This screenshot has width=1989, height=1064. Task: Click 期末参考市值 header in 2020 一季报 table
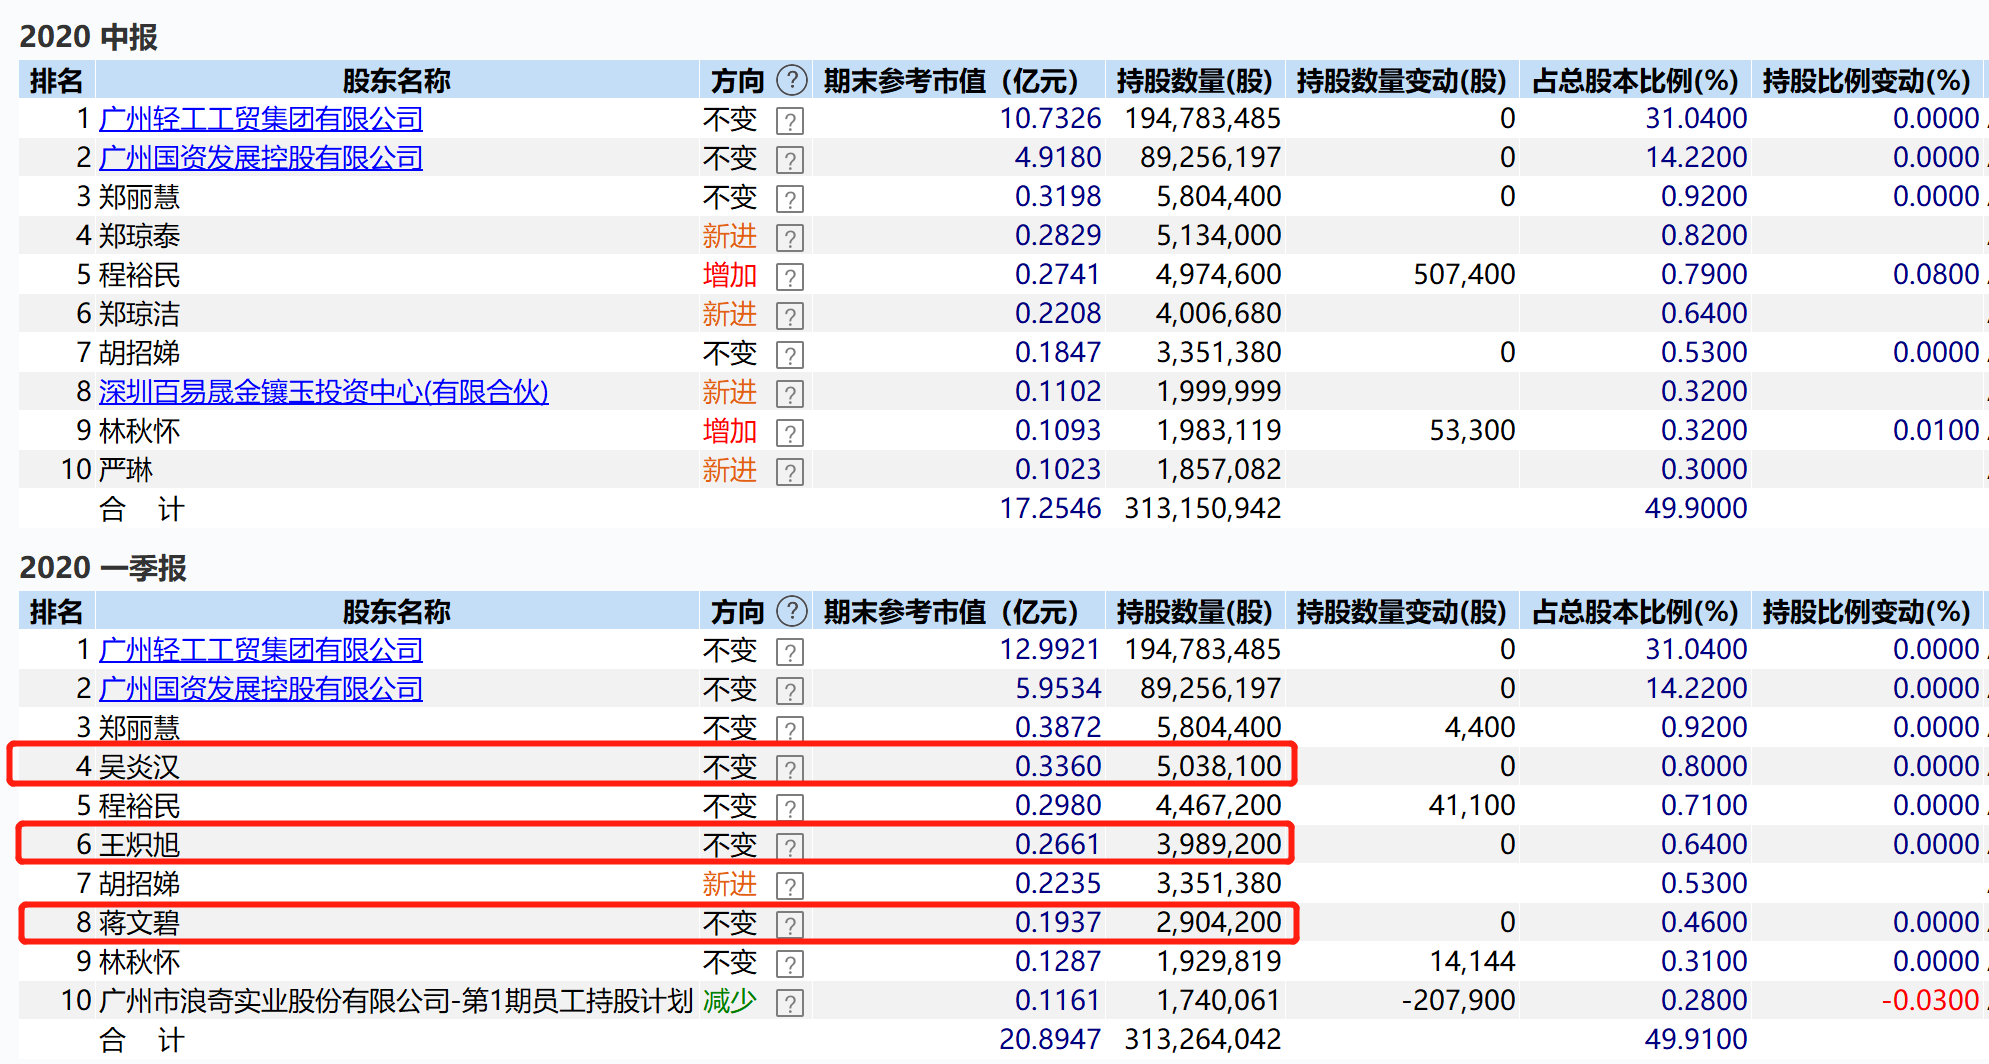click(x=951, y=612)
